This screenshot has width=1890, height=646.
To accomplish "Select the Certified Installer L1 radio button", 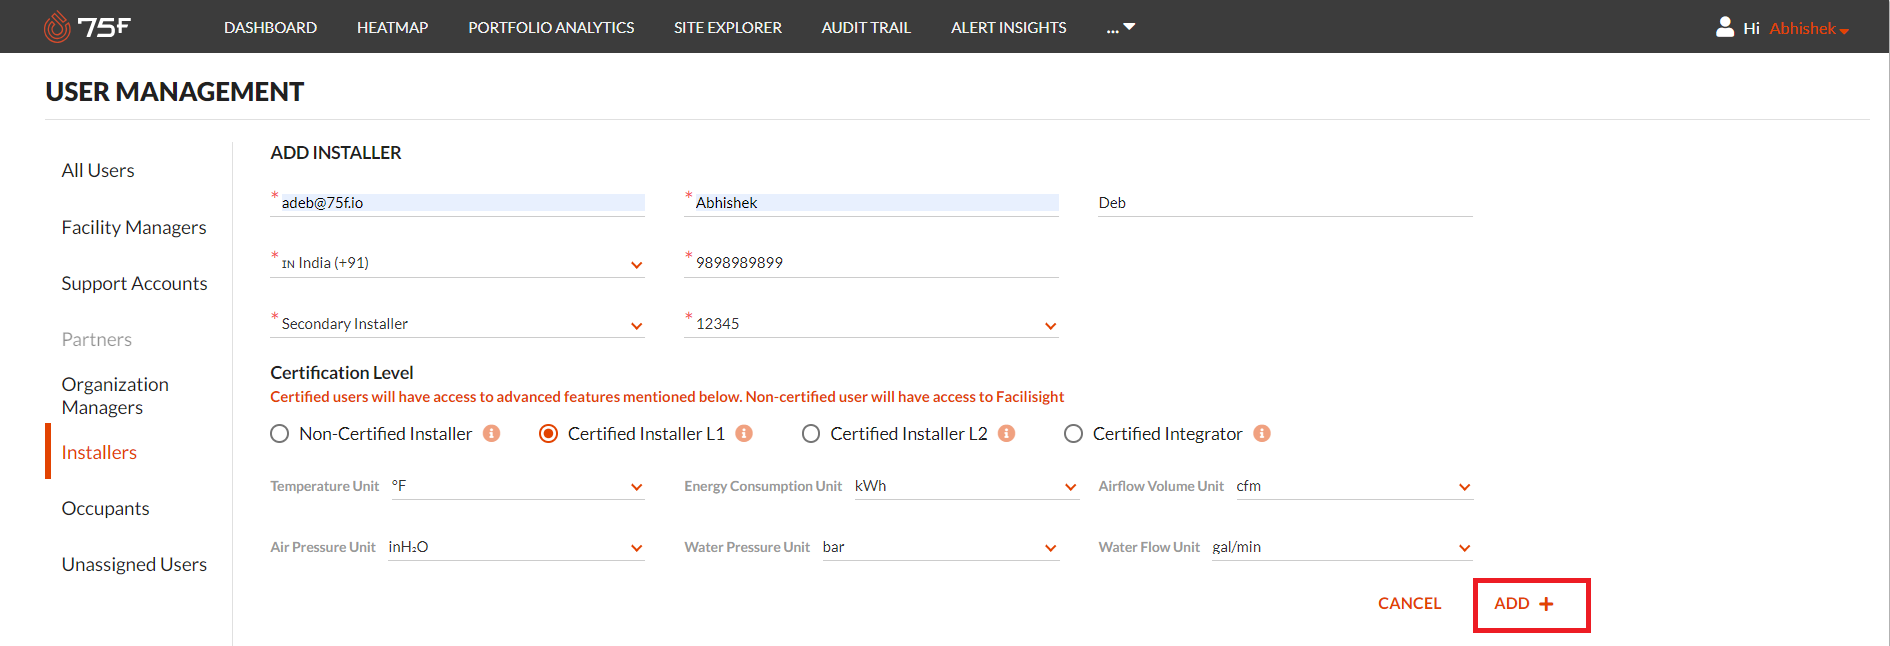I will [549, 434].
